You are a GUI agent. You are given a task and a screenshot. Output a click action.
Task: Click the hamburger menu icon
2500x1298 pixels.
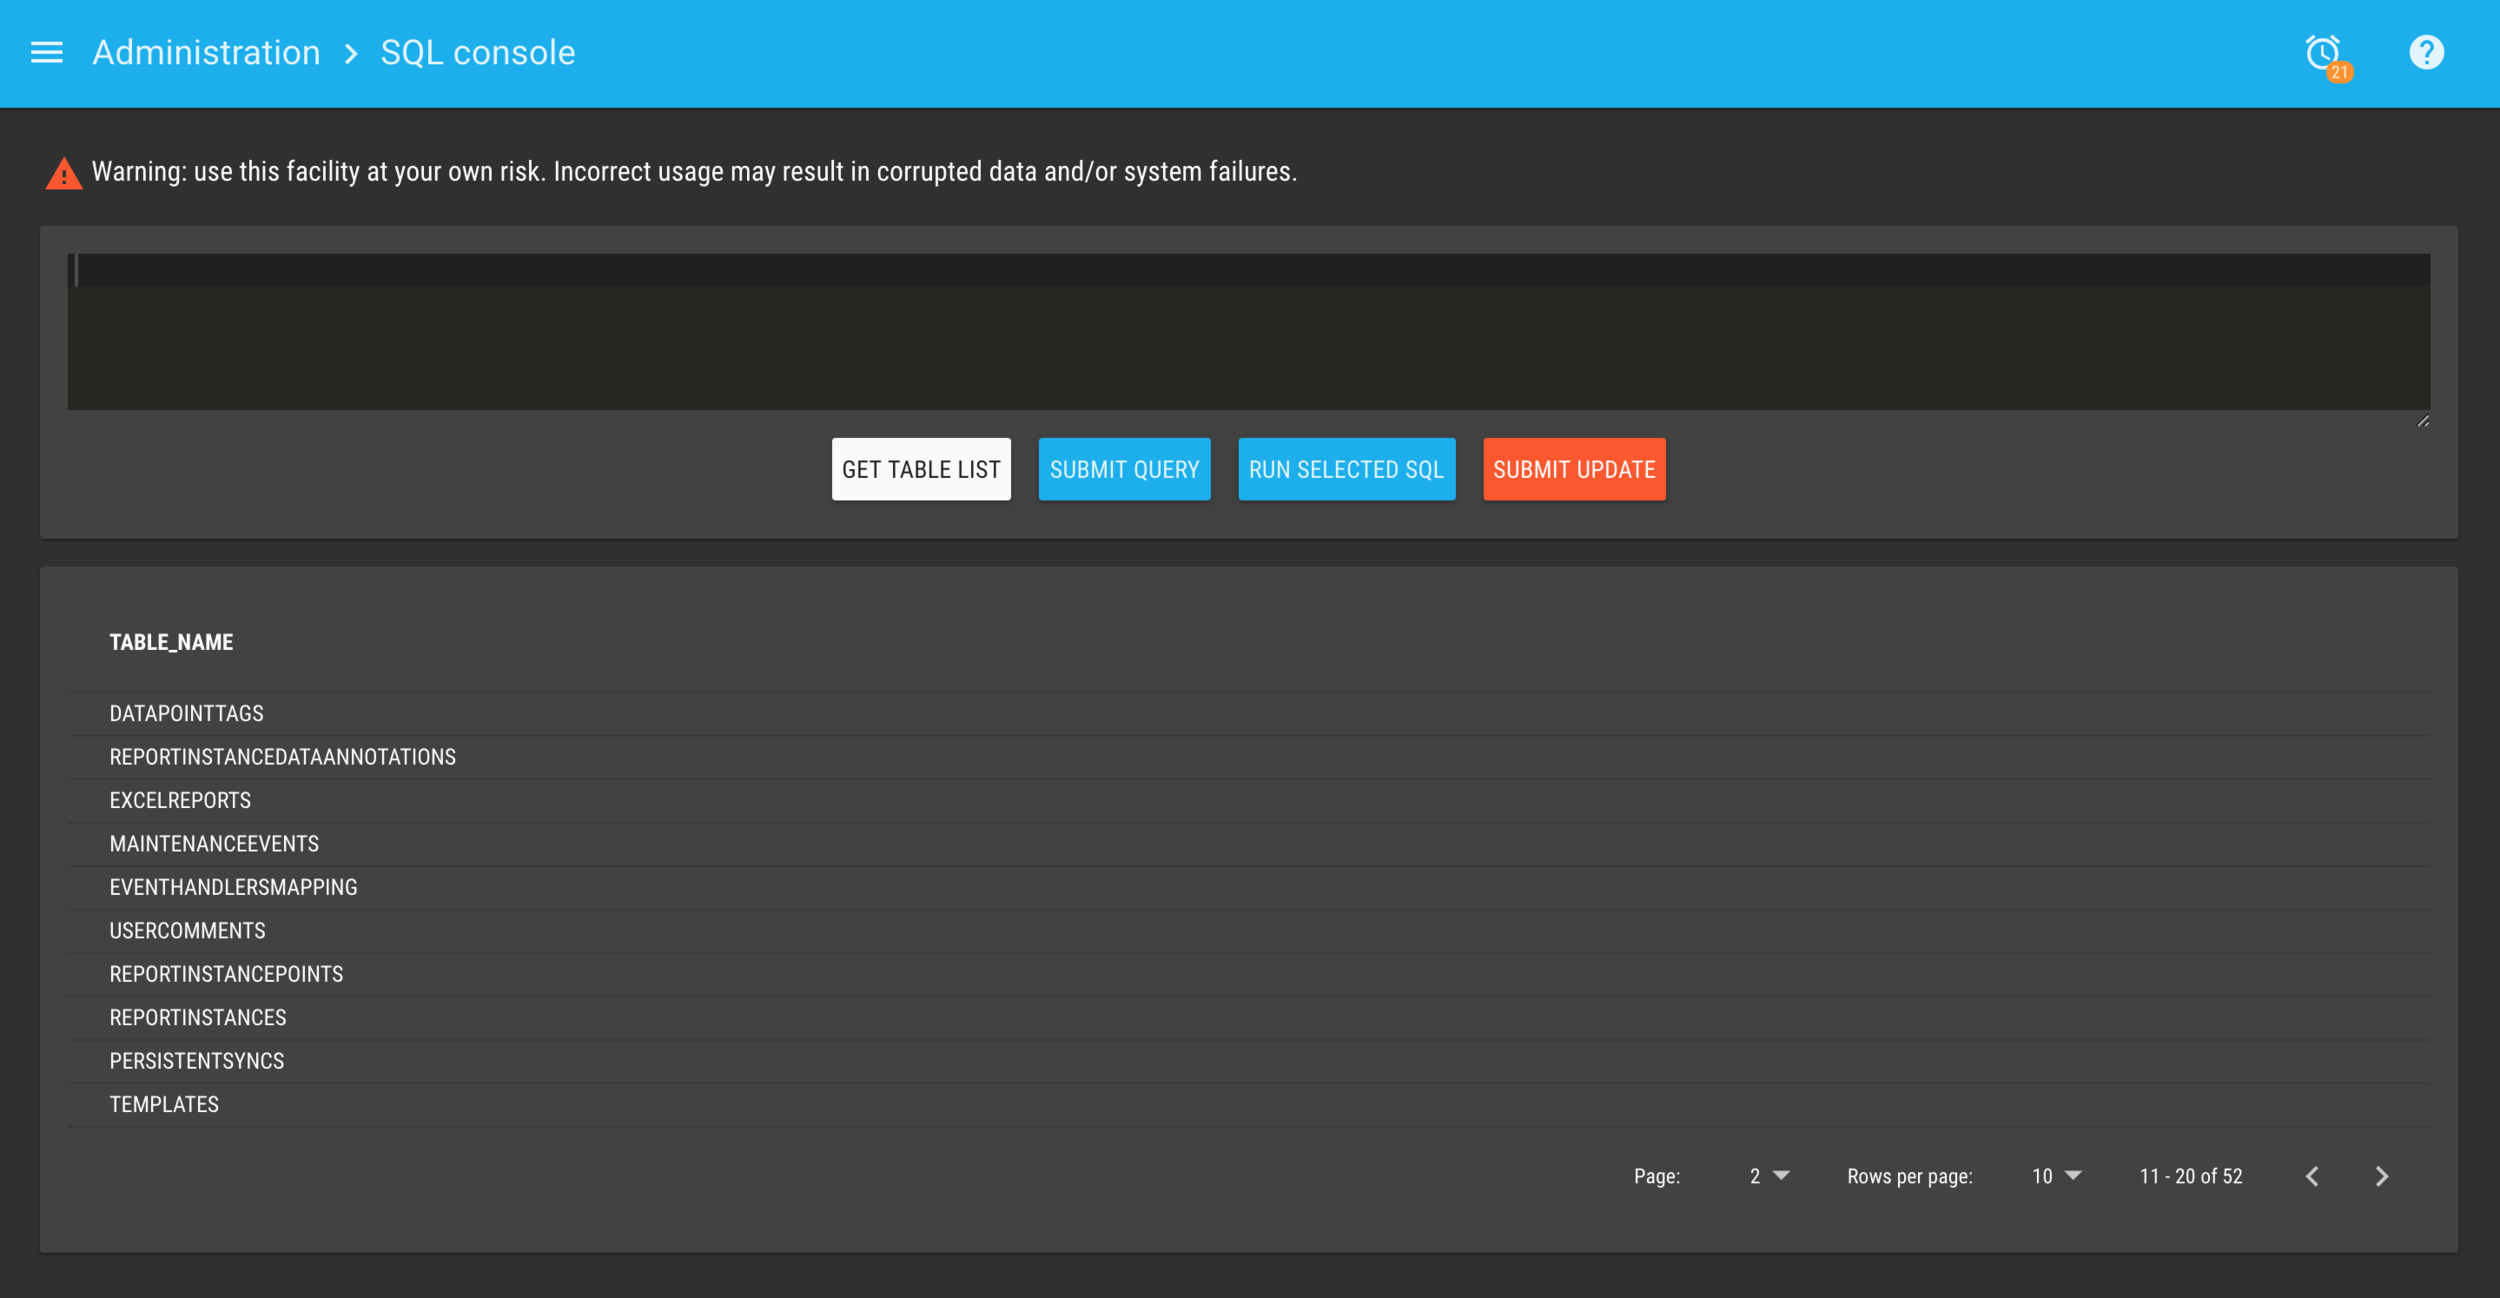(46, 53)
